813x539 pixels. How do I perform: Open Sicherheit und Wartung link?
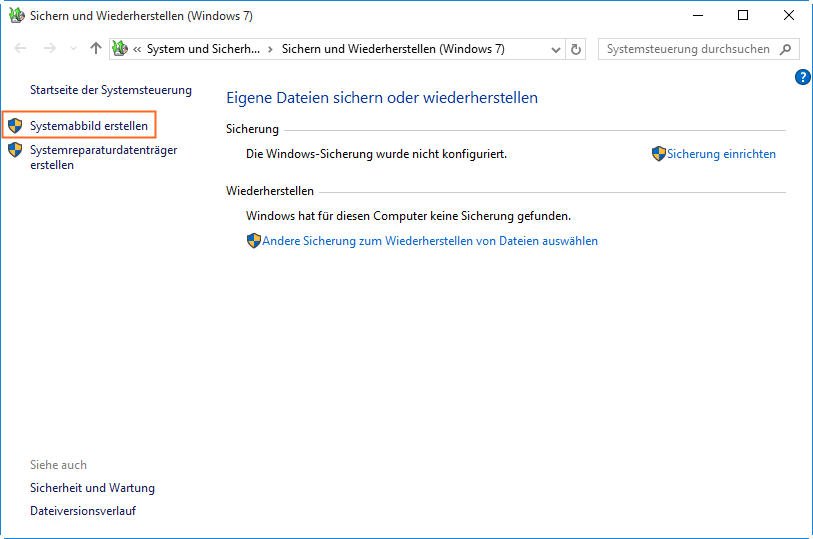(x=92, y=488)
